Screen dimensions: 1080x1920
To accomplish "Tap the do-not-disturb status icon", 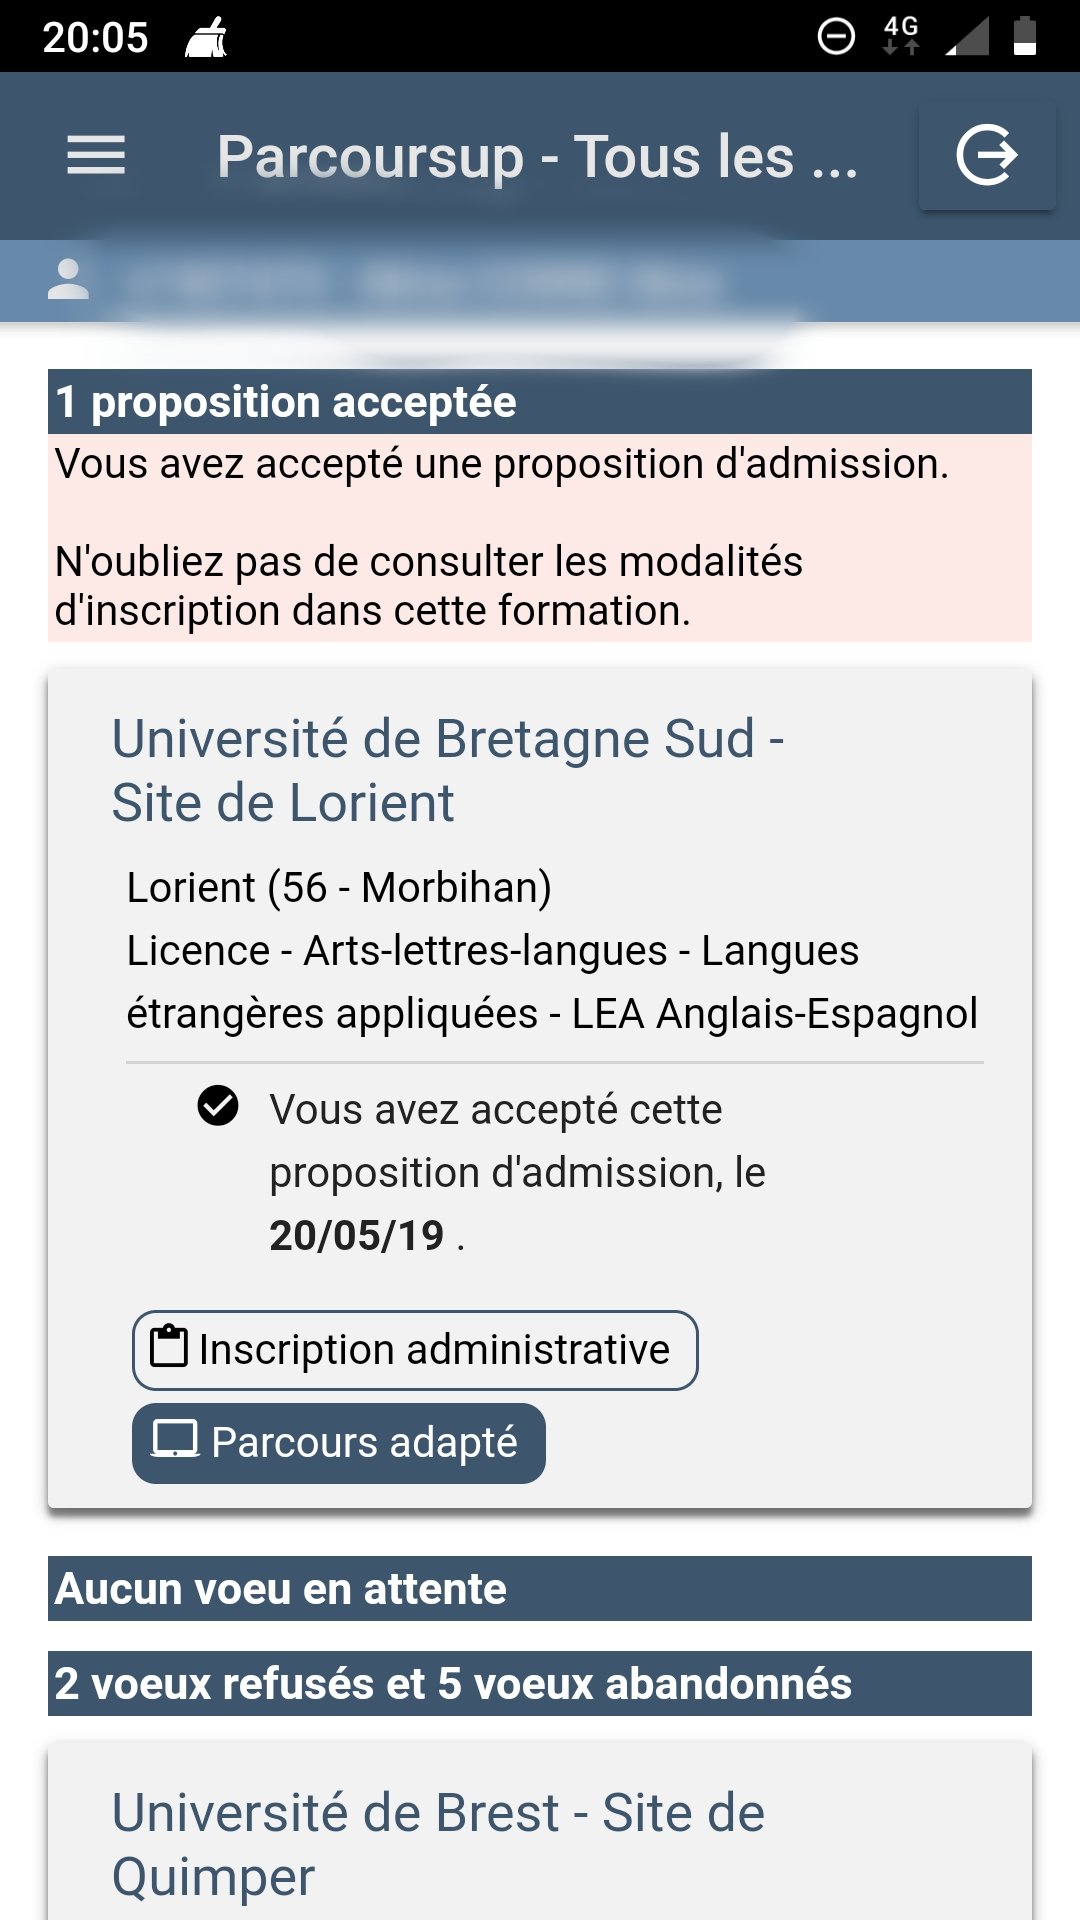I will pos(836,36).
